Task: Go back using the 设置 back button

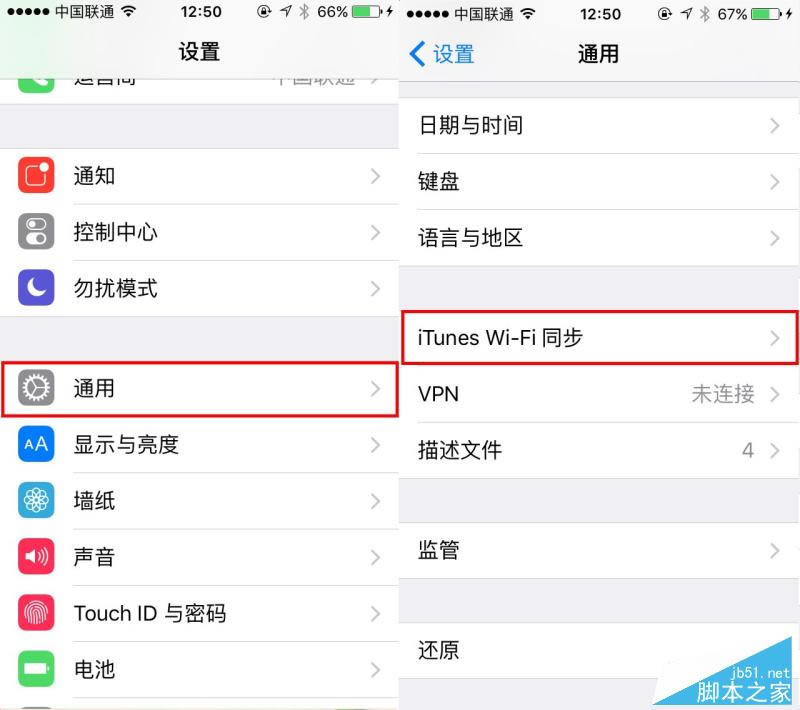Action: (442, 54)
